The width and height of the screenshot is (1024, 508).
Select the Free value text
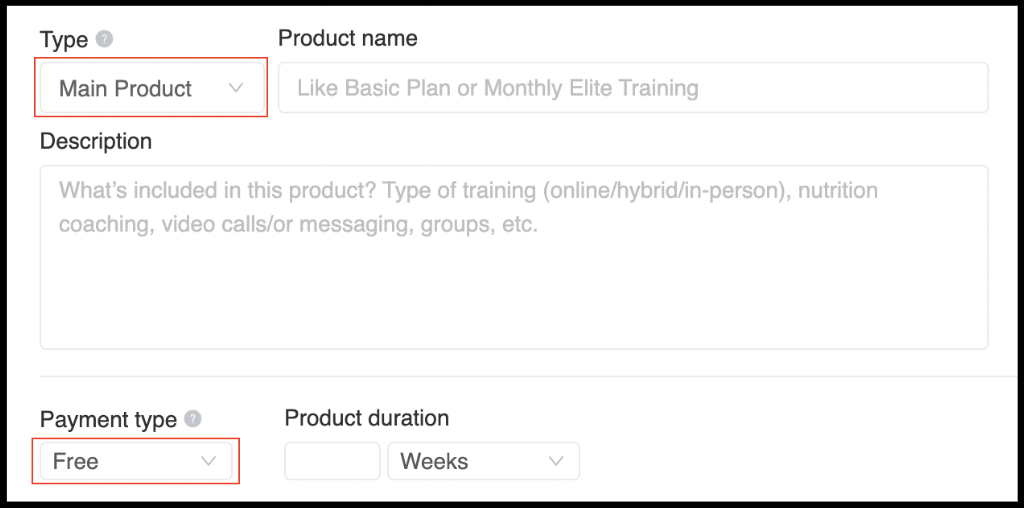point(76,462)
